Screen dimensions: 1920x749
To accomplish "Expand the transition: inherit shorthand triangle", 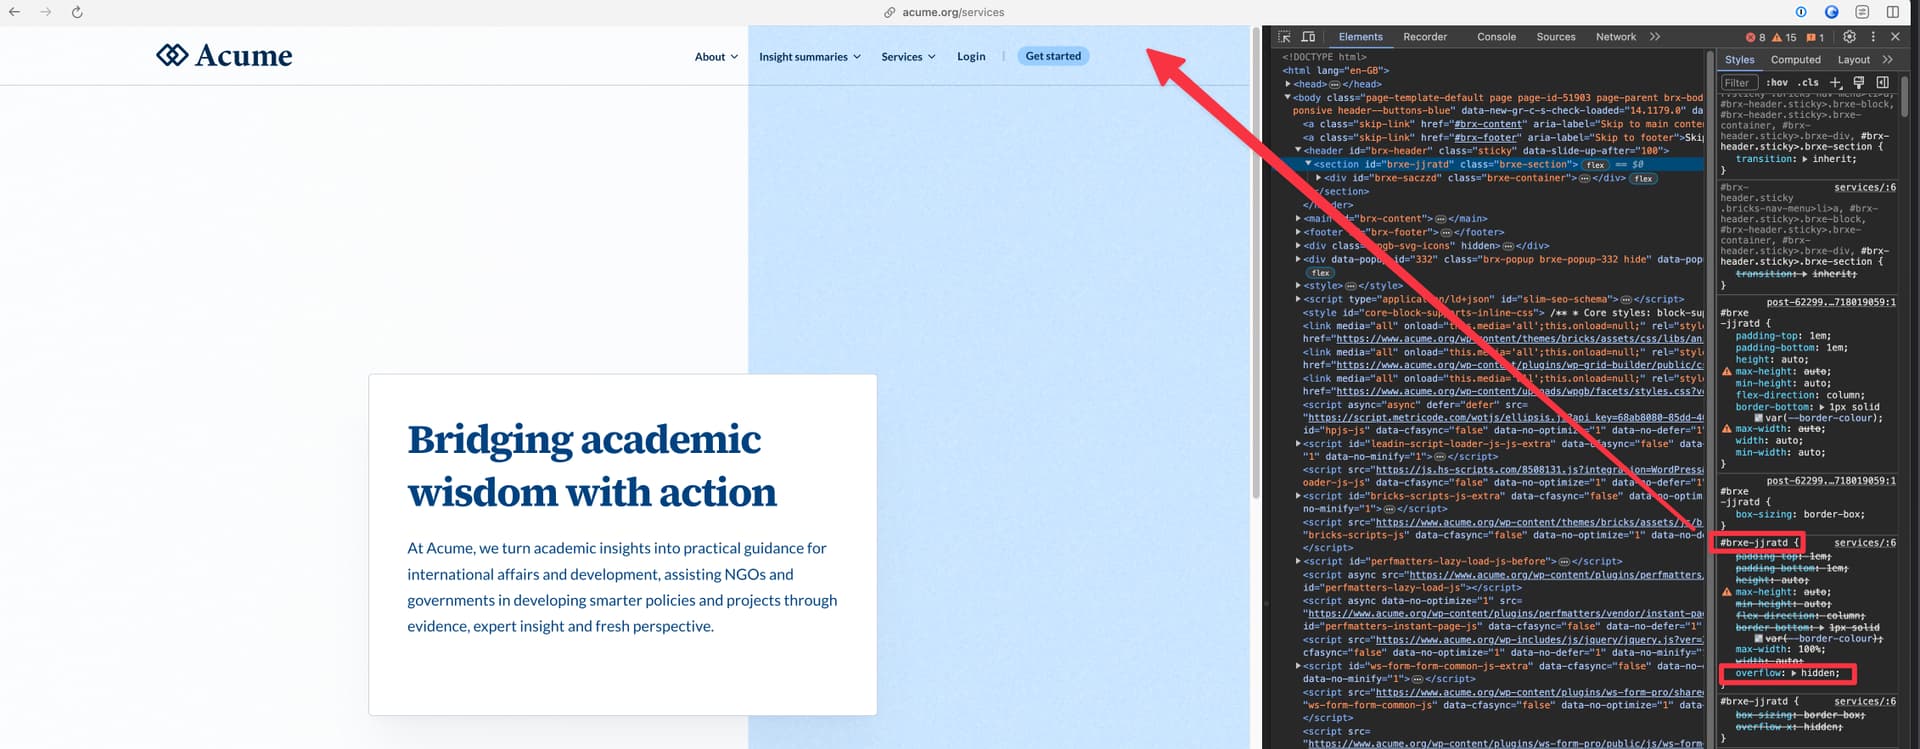I will click(x=1805, y=159).
